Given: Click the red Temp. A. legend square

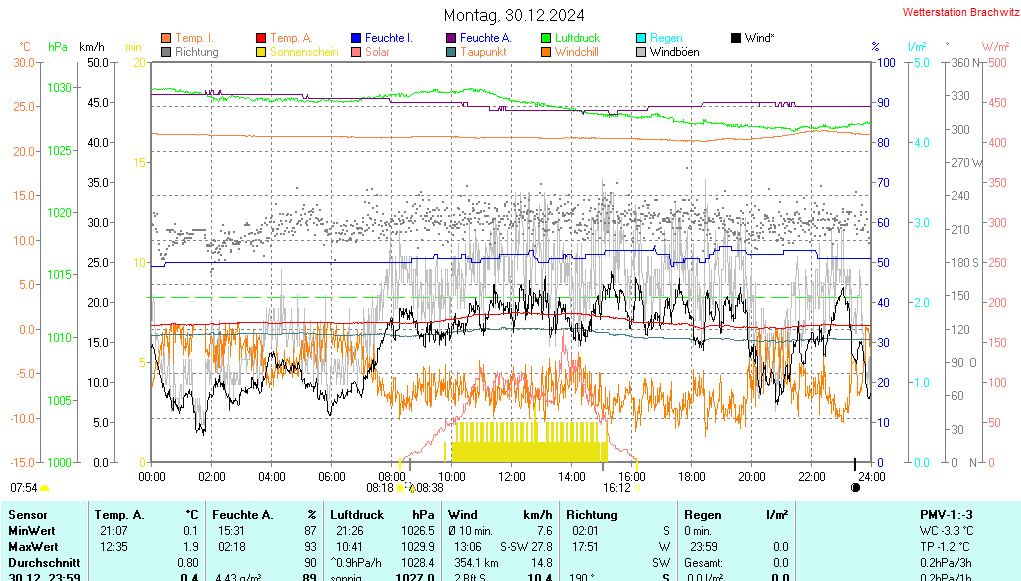Looking at the screenshot, I should click(x=262, y=38).
